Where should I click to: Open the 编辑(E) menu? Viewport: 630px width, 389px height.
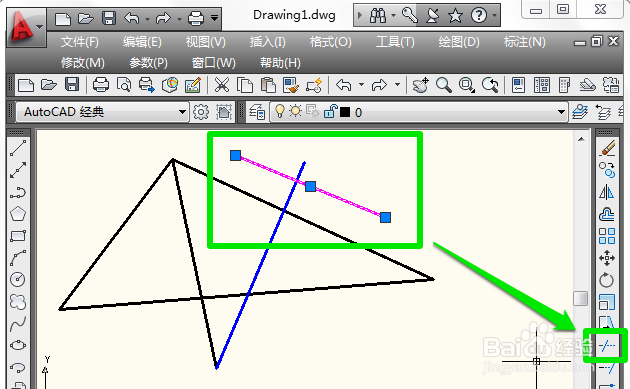click(x=142, y=42)
